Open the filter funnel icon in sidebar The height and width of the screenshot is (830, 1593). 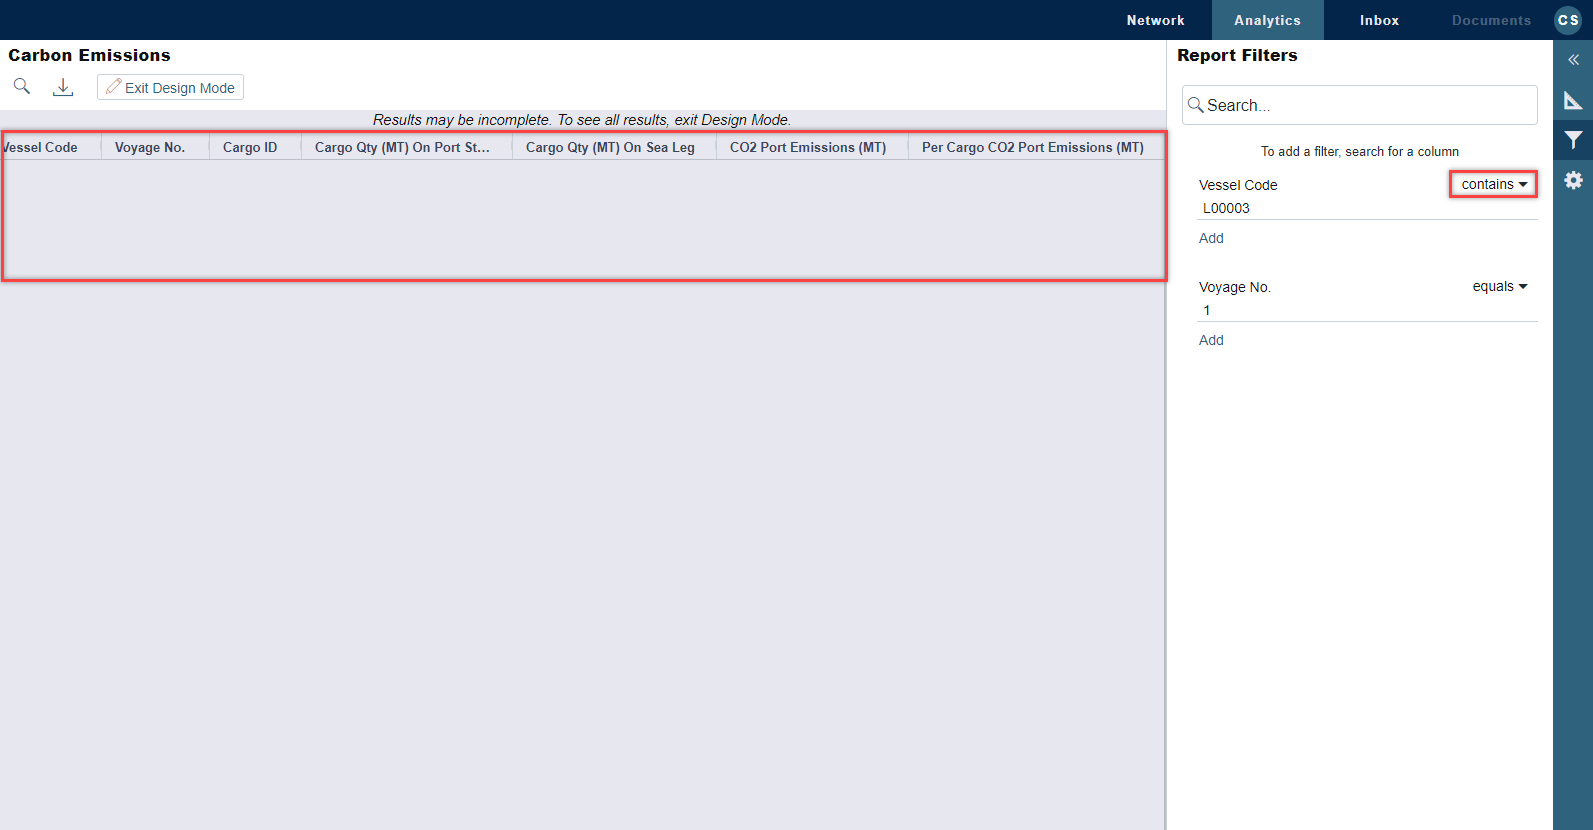[1573, 140]
